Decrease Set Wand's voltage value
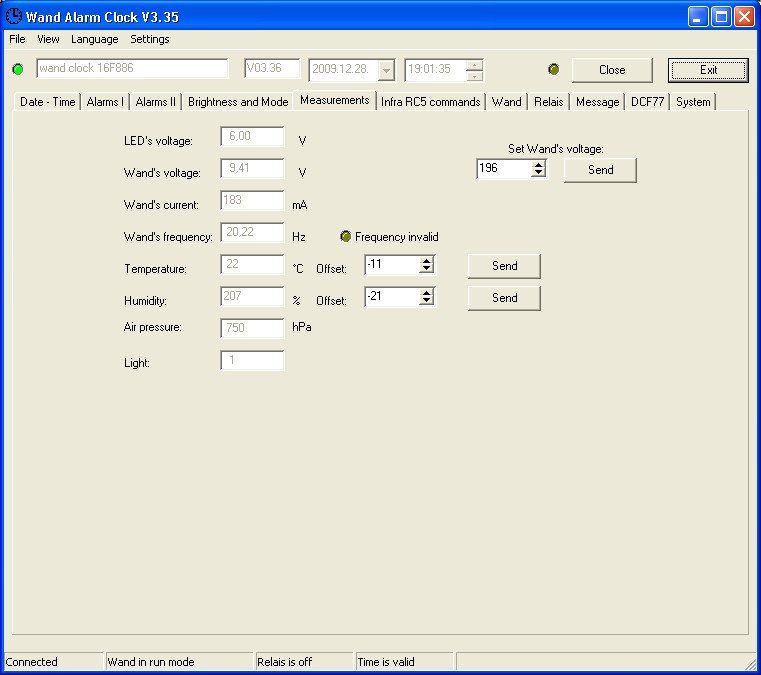The height and width of the screenshot is (675, 761). (x=538, y=173)
